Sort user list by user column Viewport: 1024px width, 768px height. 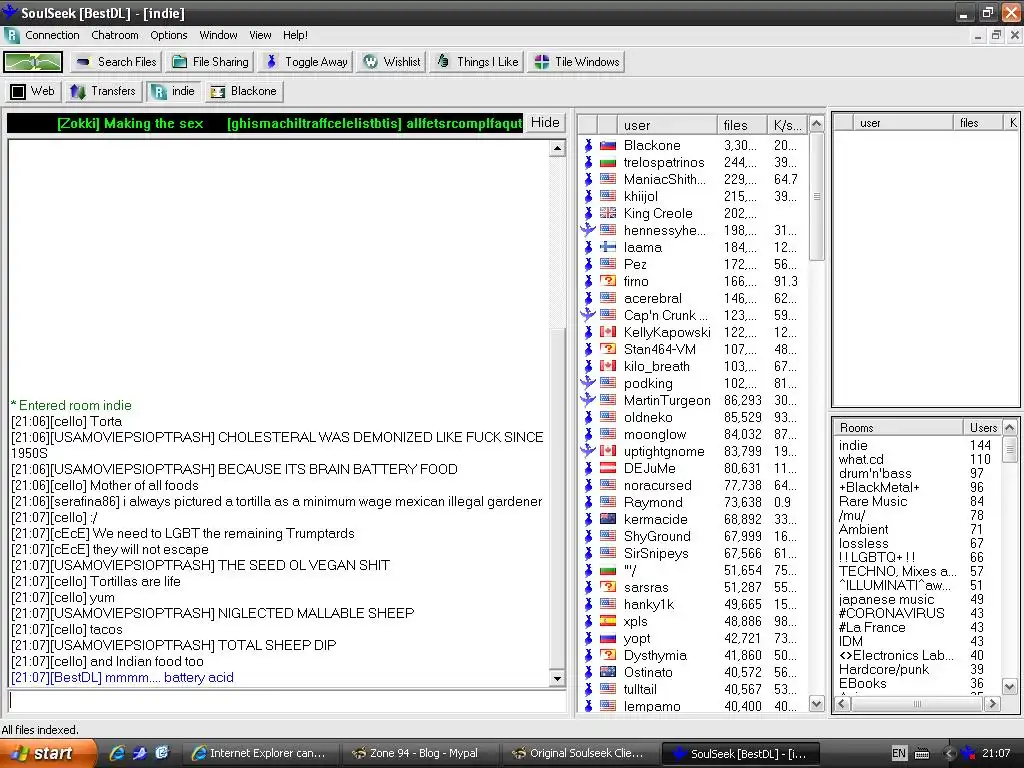point(667,125)
